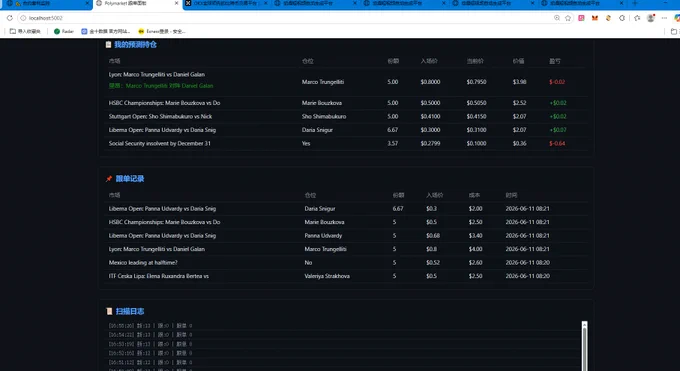Click the $0.7950 current price cell
680x371 pixels.
476,82
